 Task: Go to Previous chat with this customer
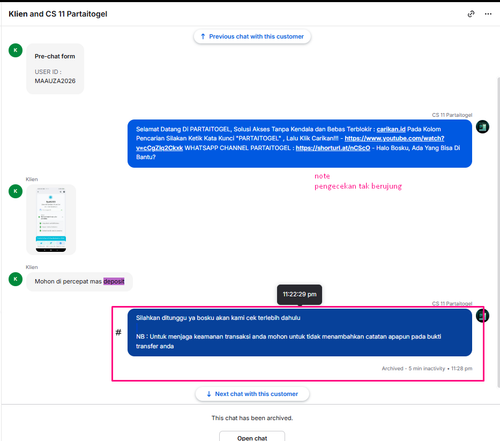[x=252, y=36]
